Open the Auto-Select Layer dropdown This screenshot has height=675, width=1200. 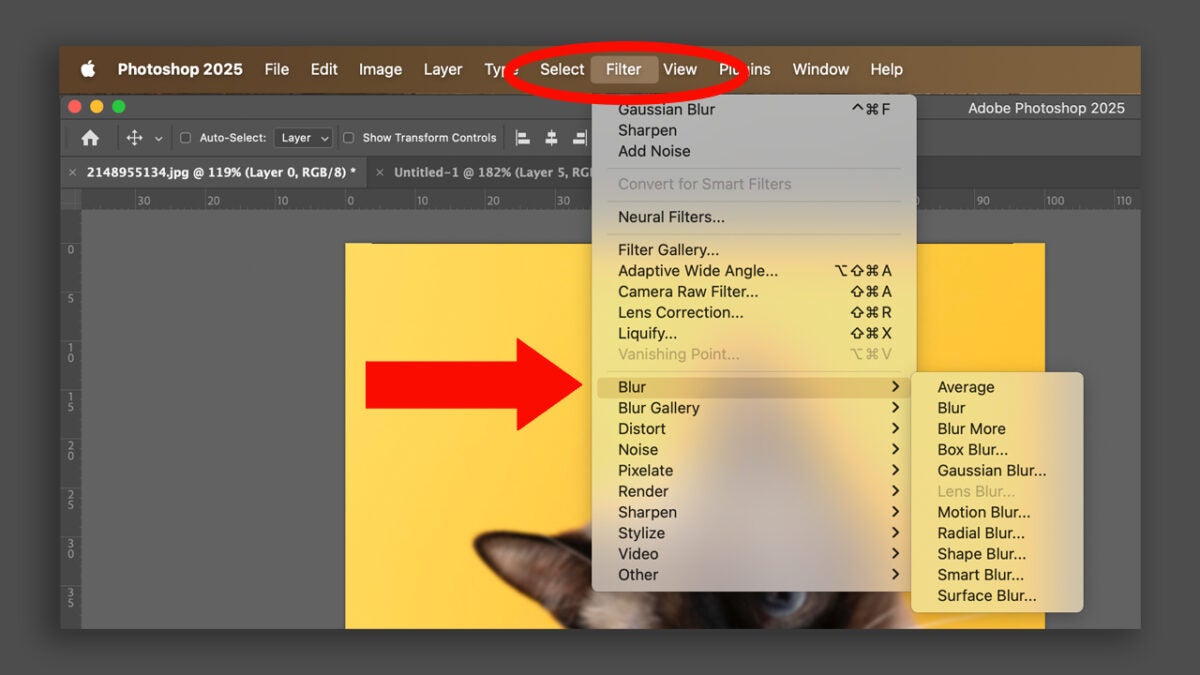[304, 138]
